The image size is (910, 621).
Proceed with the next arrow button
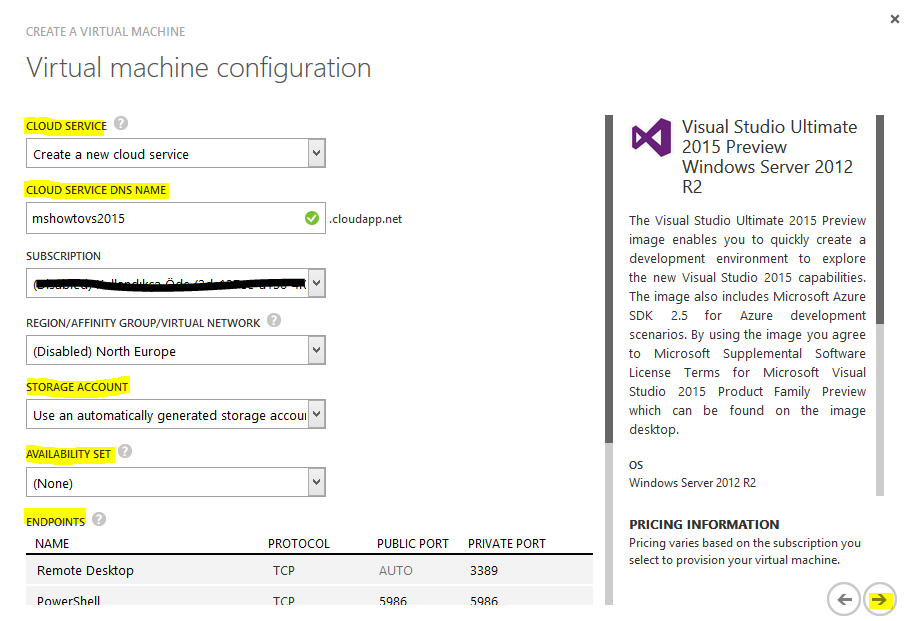pyautogui.click(x=879, y=599)
